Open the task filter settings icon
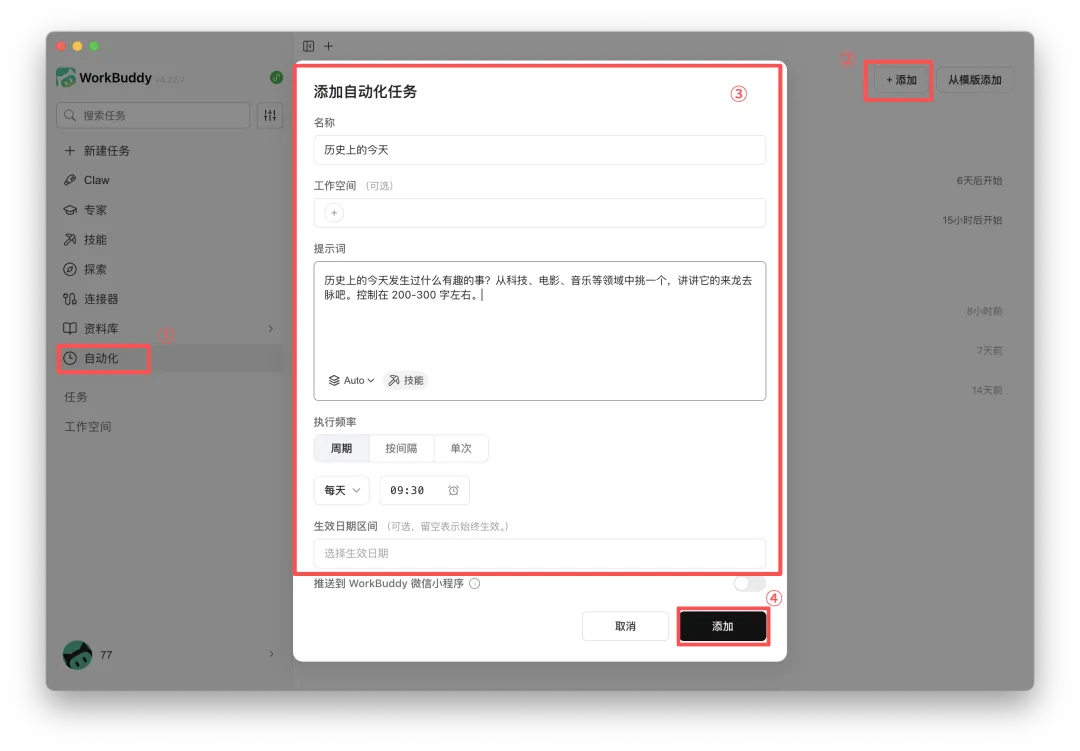 tap(270, 115)
